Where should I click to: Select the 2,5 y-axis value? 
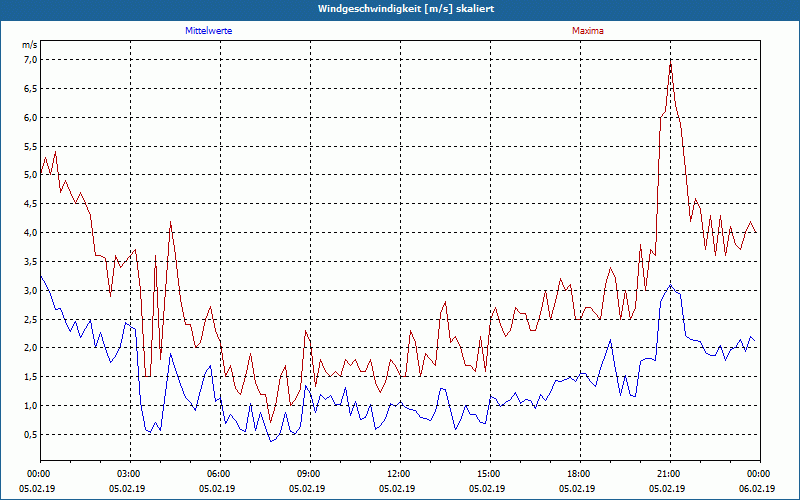[x=30, y=319]
